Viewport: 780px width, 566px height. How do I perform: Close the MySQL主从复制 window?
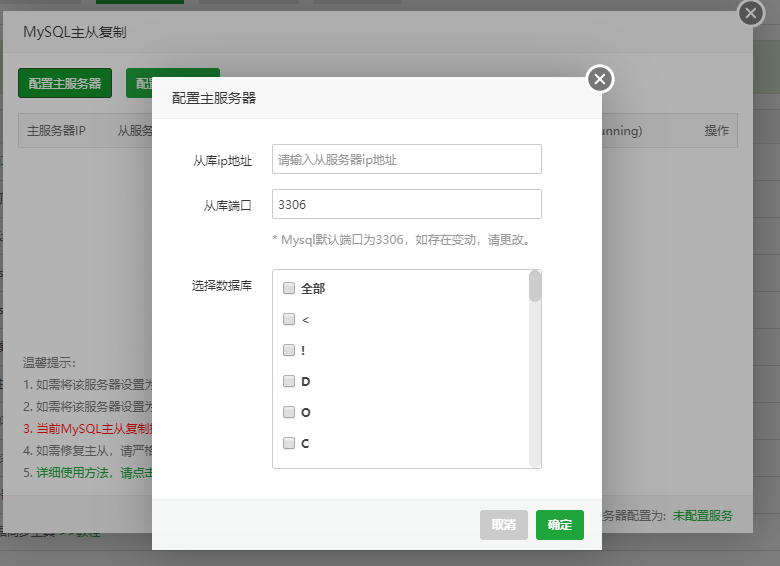tap(751, 13)
